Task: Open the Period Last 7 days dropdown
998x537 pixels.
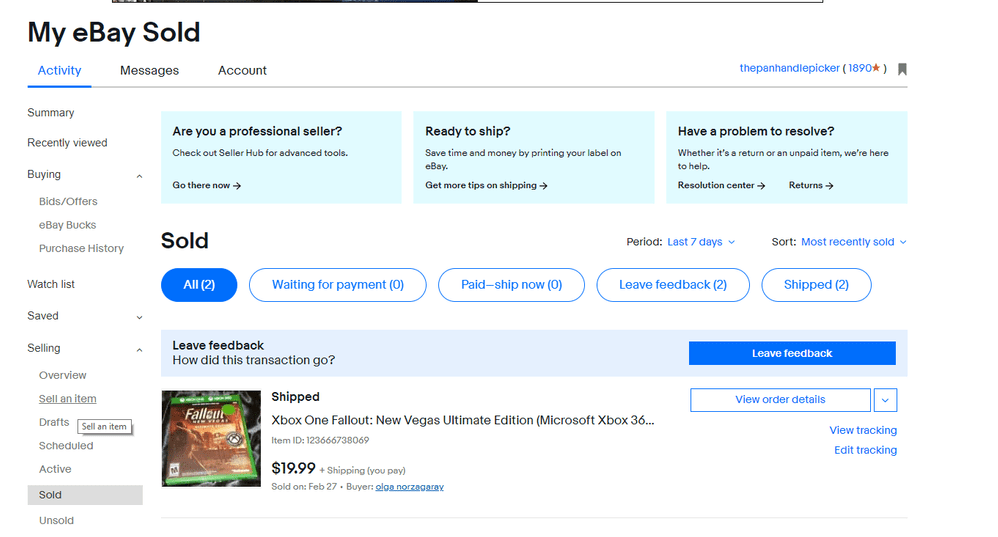Action: (x=701, y=242)
